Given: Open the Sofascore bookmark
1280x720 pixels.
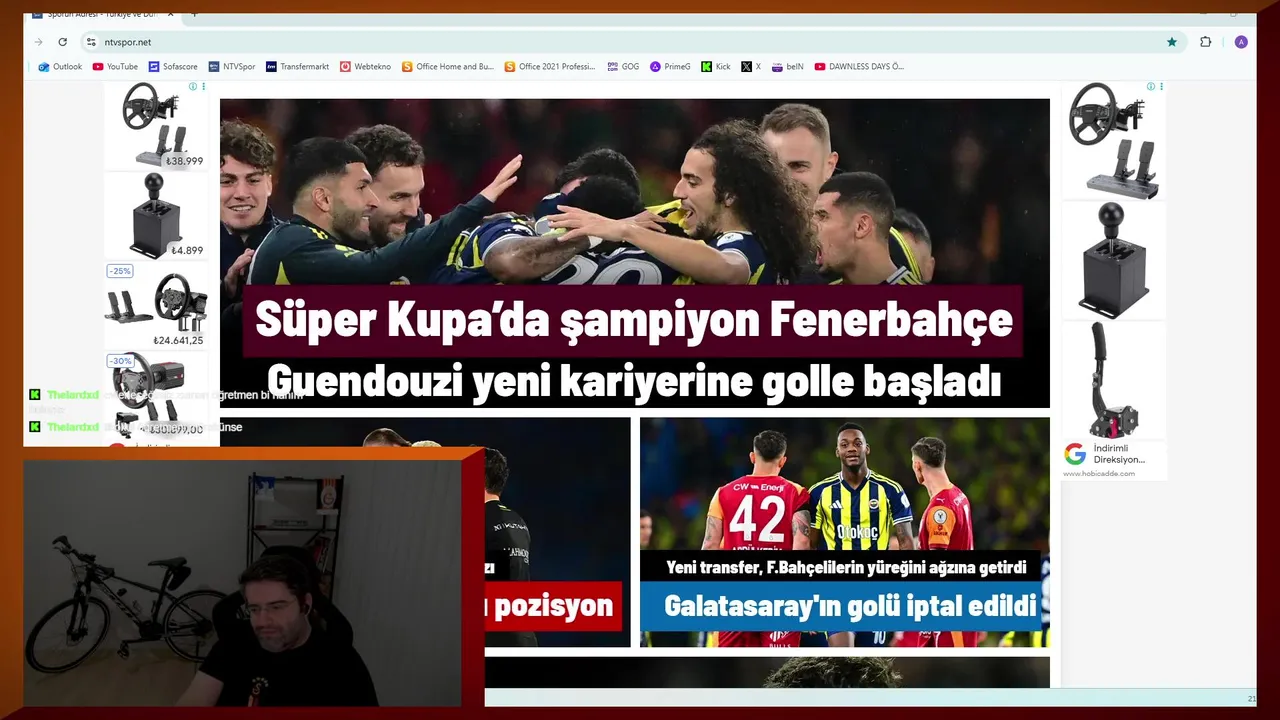Looking at the screenshot, I should [174, 67].
